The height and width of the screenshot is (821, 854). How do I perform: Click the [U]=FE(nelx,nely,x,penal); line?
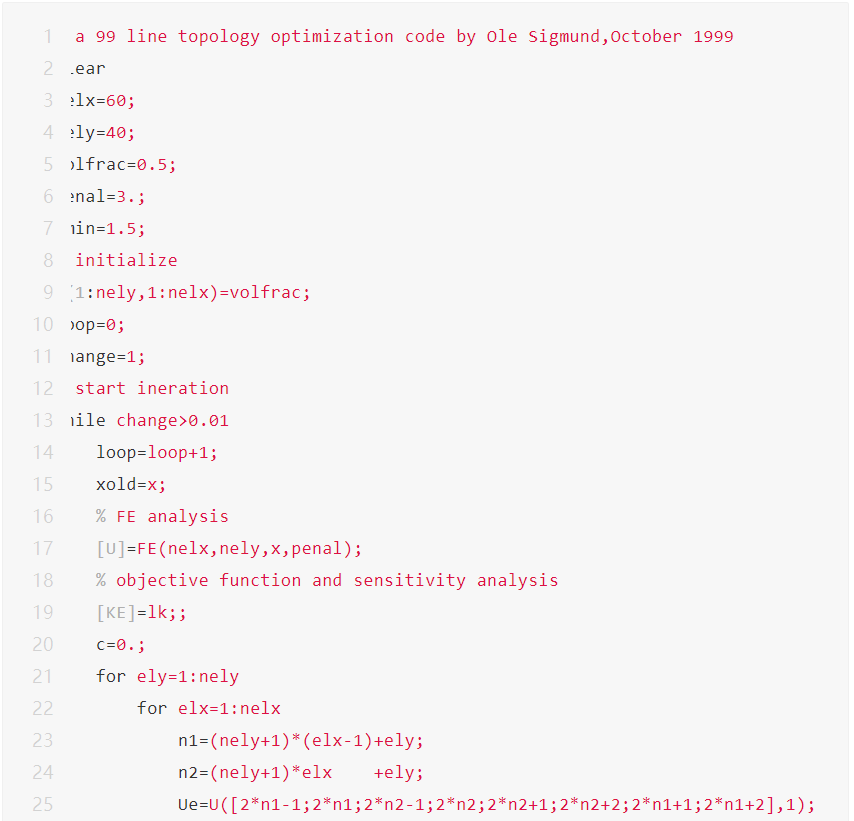[229, 549]
